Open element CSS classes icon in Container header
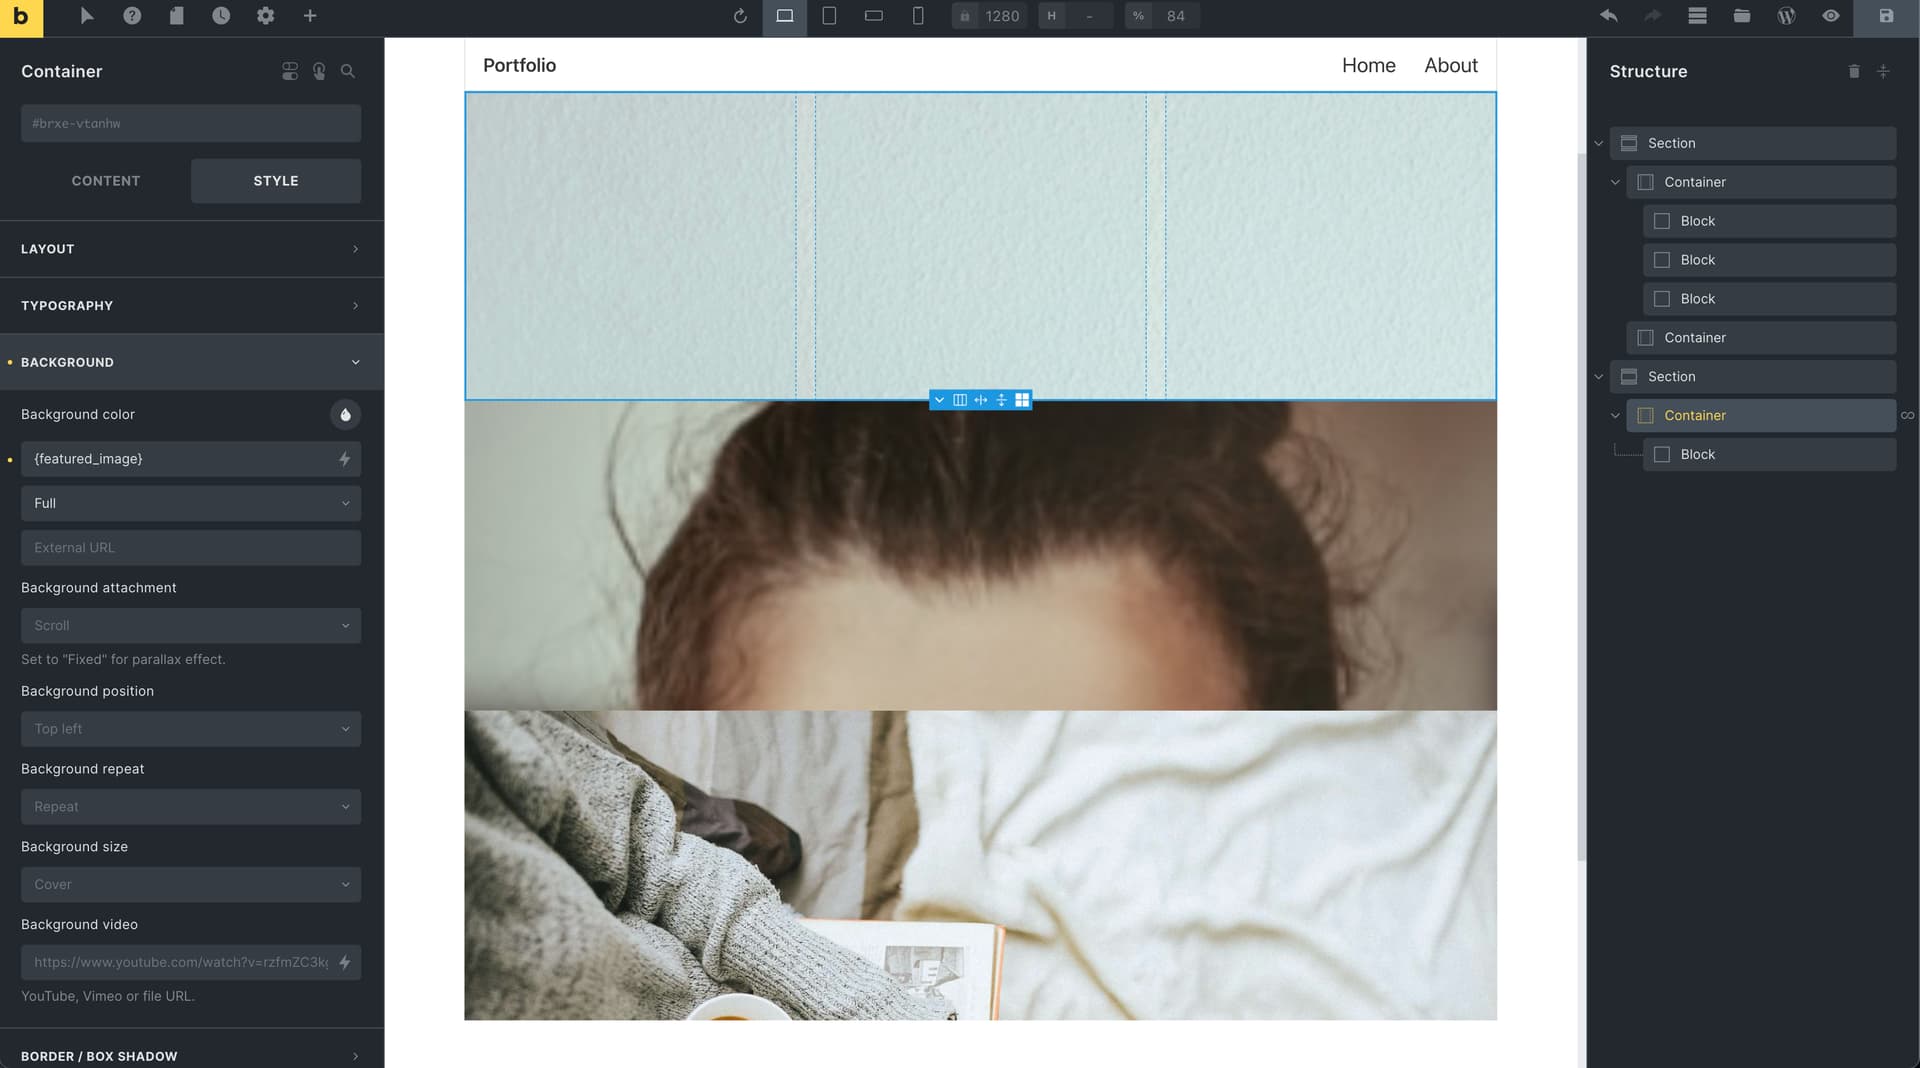The height and width of the screenshot is (1068, 1920). 290,71
